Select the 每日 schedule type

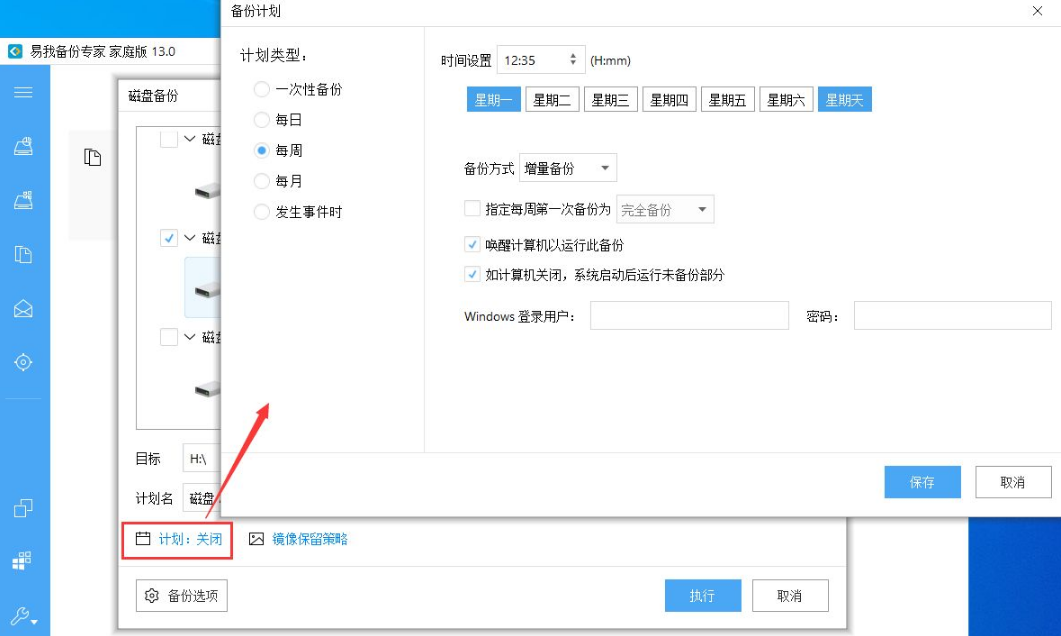click(x=261, y=120)
